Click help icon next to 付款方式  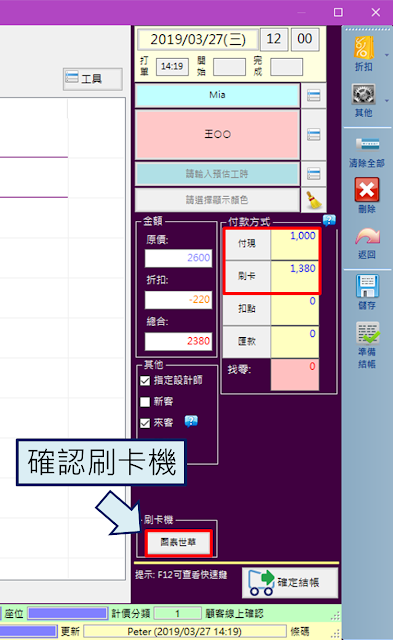point(329,220)
